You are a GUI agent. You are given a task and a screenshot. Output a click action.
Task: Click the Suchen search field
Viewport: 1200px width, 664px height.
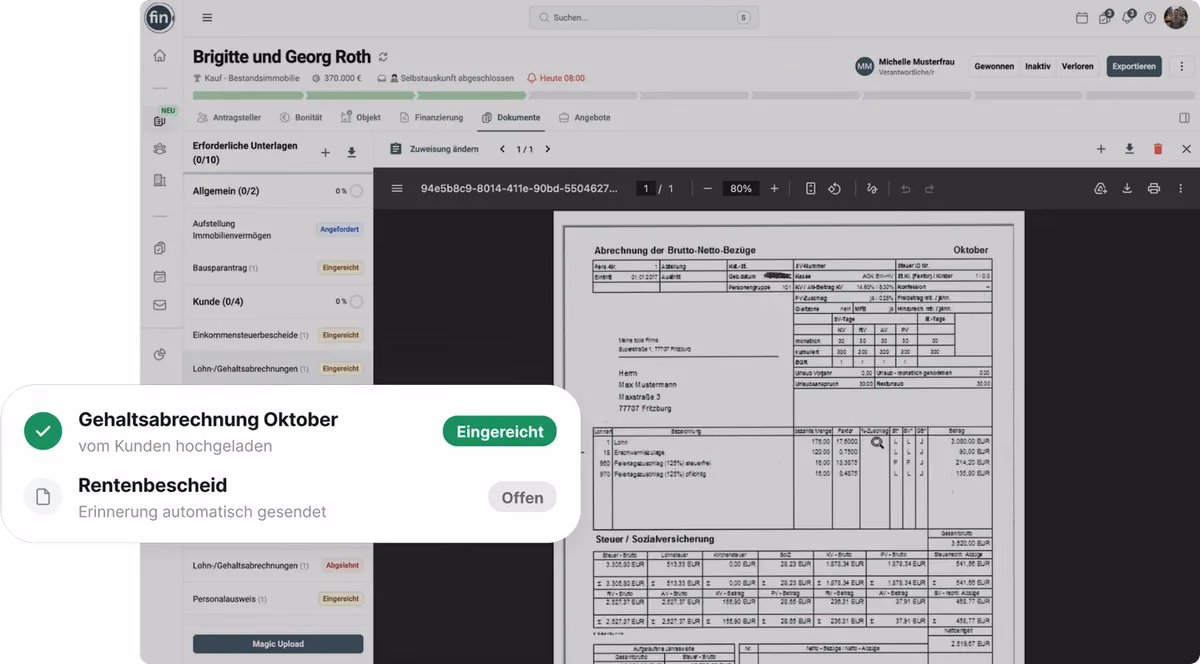(644, 17)
